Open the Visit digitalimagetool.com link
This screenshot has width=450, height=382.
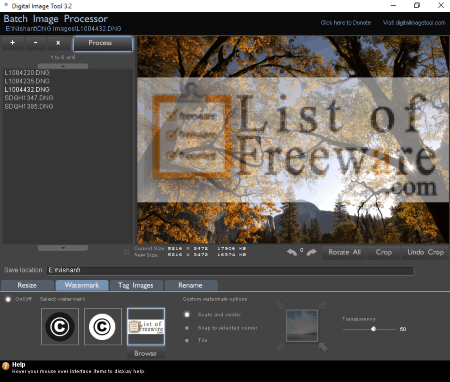(414, 23)
